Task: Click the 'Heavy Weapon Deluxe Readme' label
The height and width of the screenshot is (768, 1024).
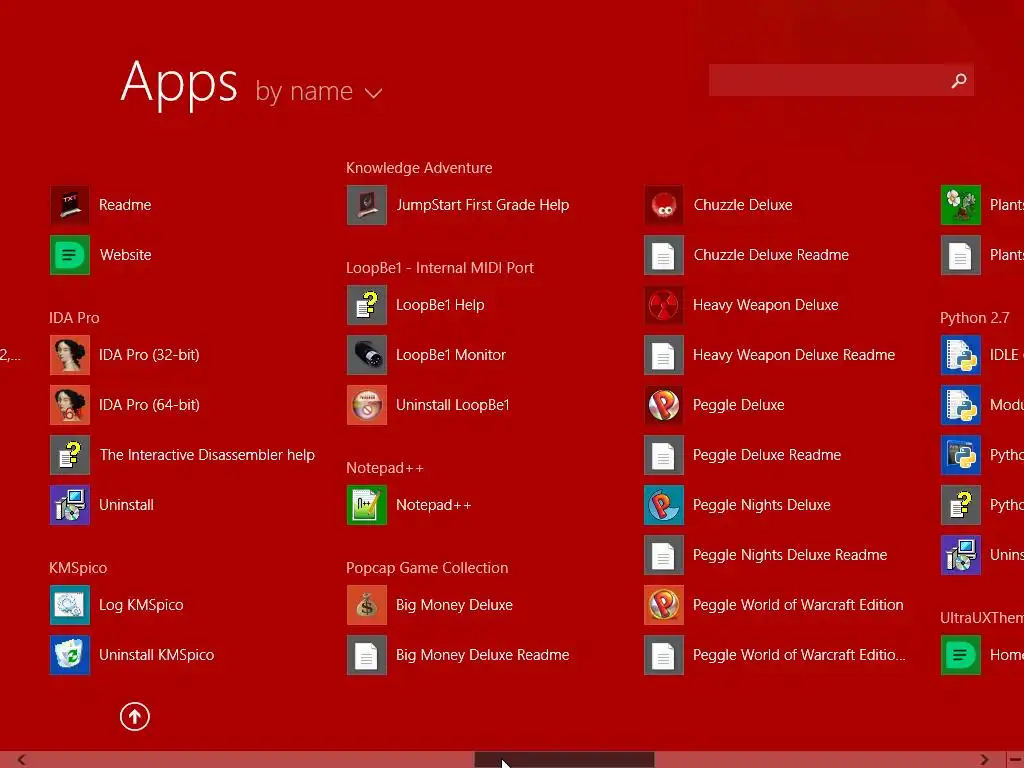Action: (793, 355)
